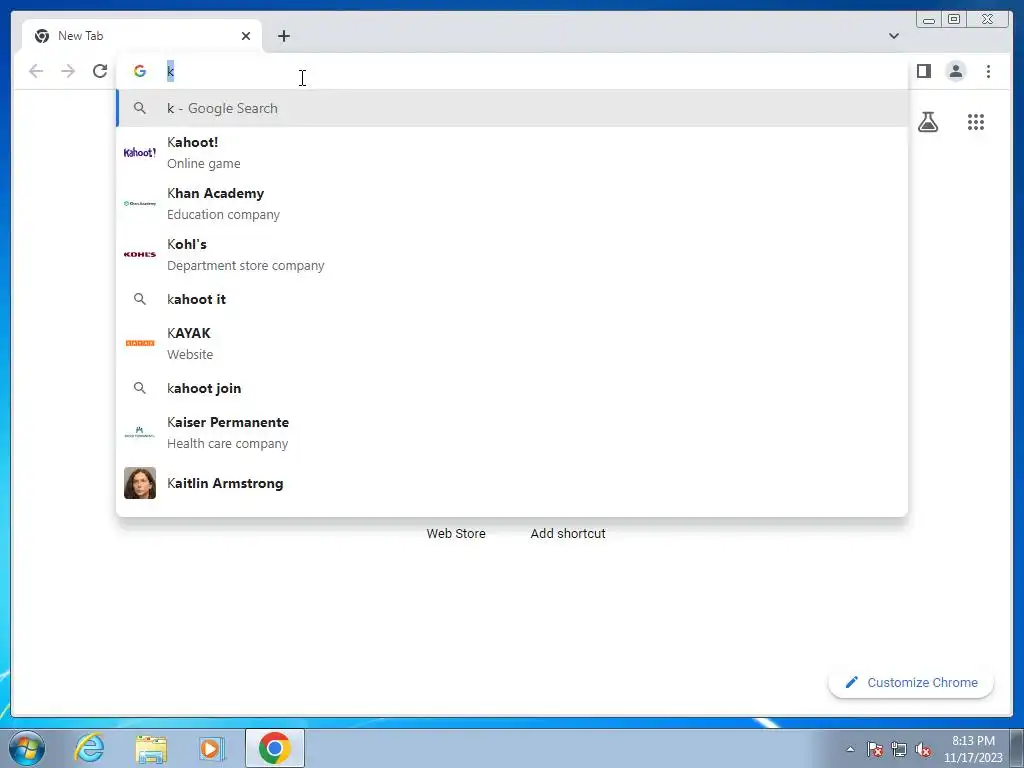Click the browser forward arrow
1024x768 pixels.
click(68, 71)
